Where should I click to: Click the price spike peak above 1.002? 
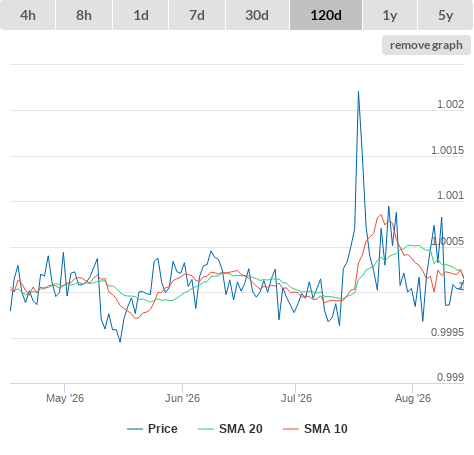point(358,92)
